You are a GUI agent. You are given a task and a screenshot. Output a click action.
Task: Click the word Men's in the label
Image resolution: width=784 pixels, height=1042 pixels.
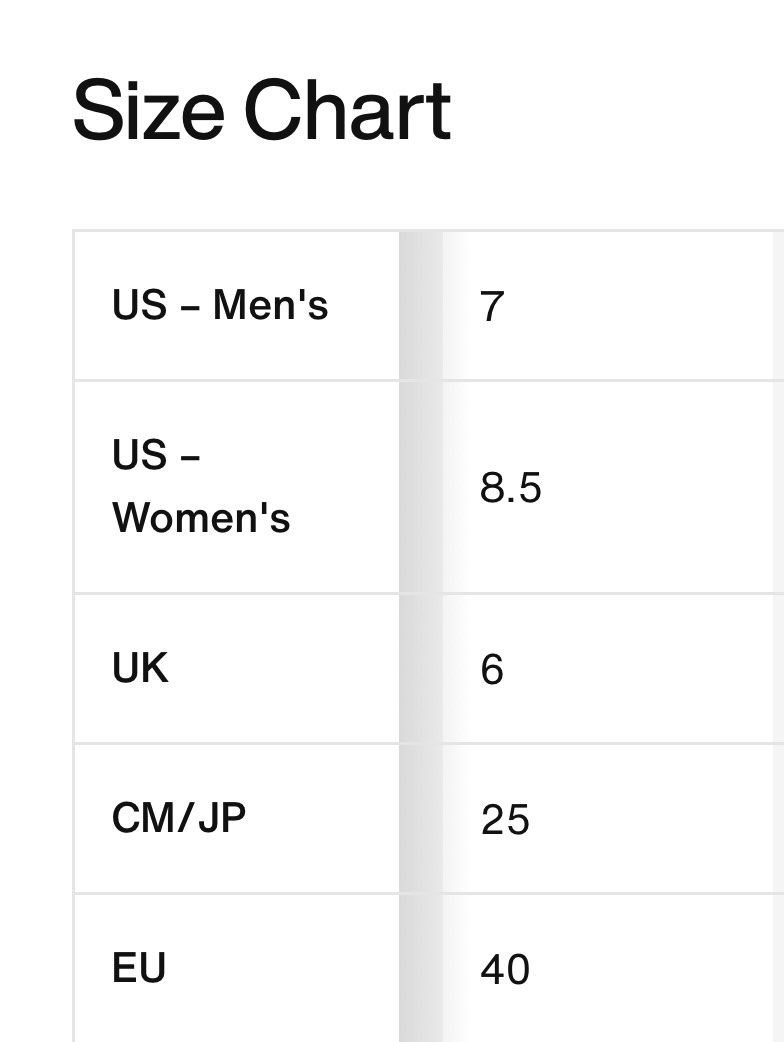270,305
